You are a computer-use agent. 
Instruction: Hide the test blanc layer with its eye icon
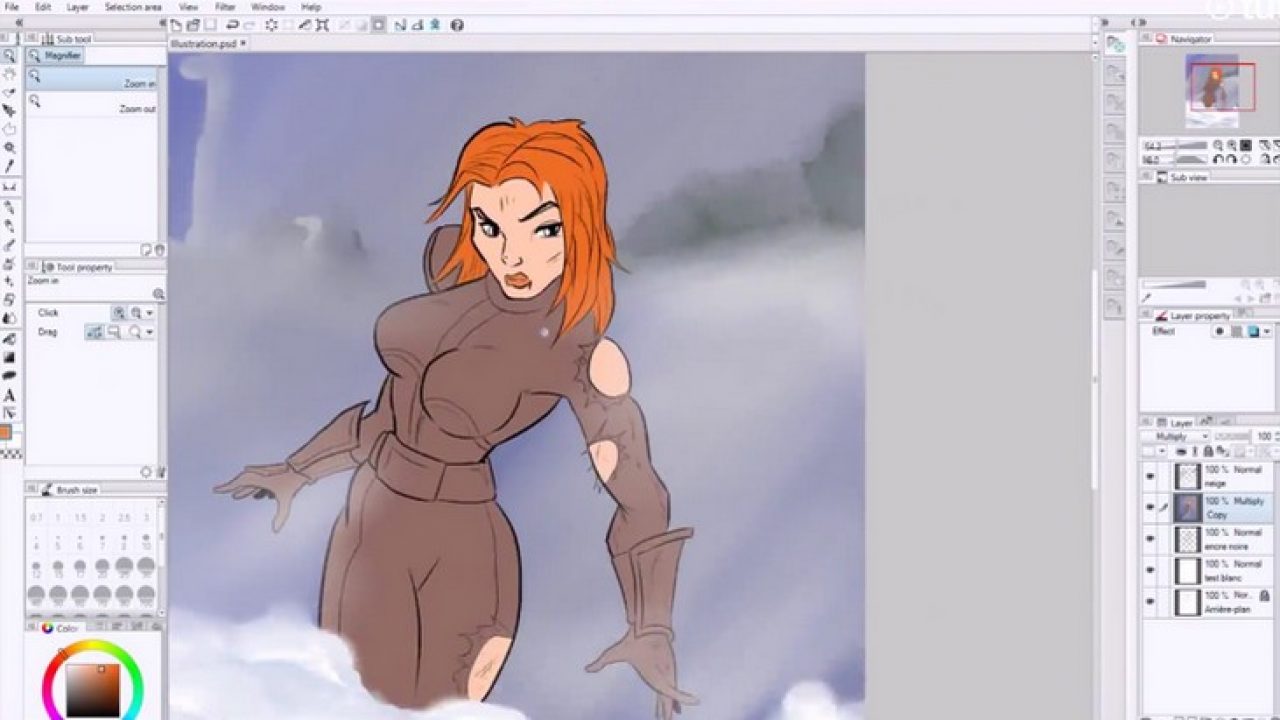tap(1150, 570)
